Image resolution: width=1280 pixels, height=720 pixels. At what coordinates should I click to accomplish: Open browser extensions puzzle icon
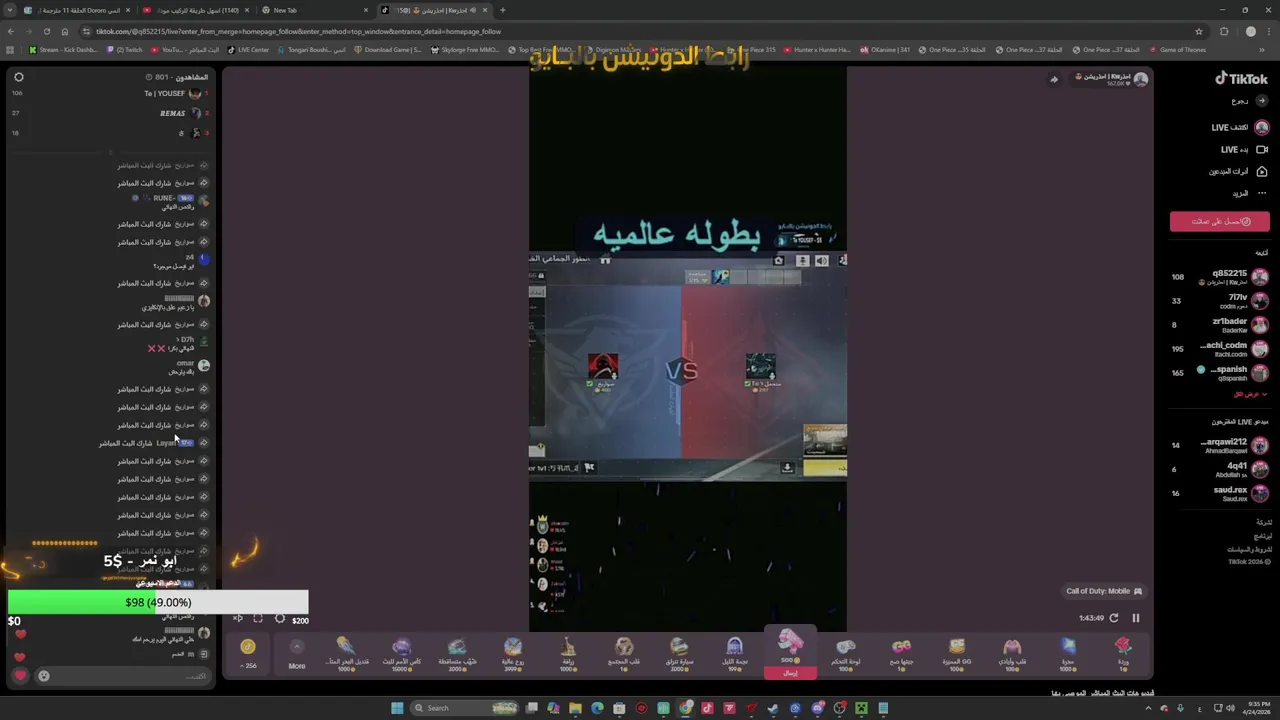1224,31
